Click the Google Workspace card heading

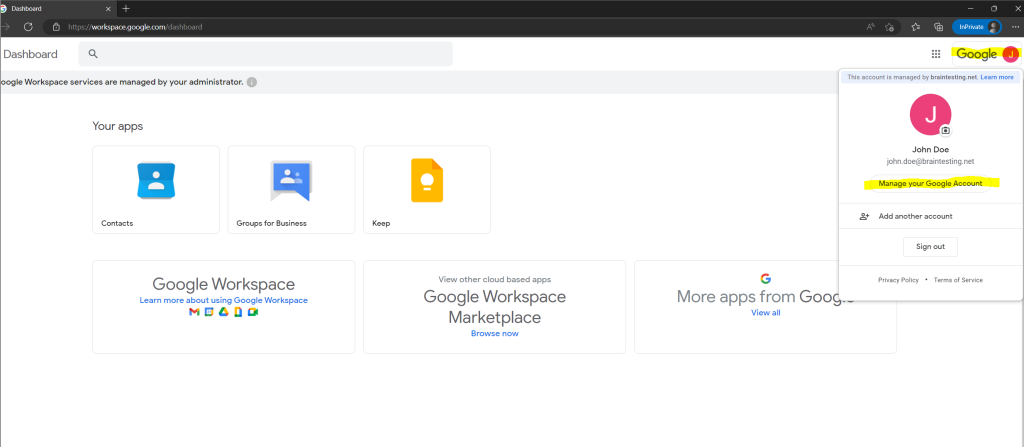[223, 284]
